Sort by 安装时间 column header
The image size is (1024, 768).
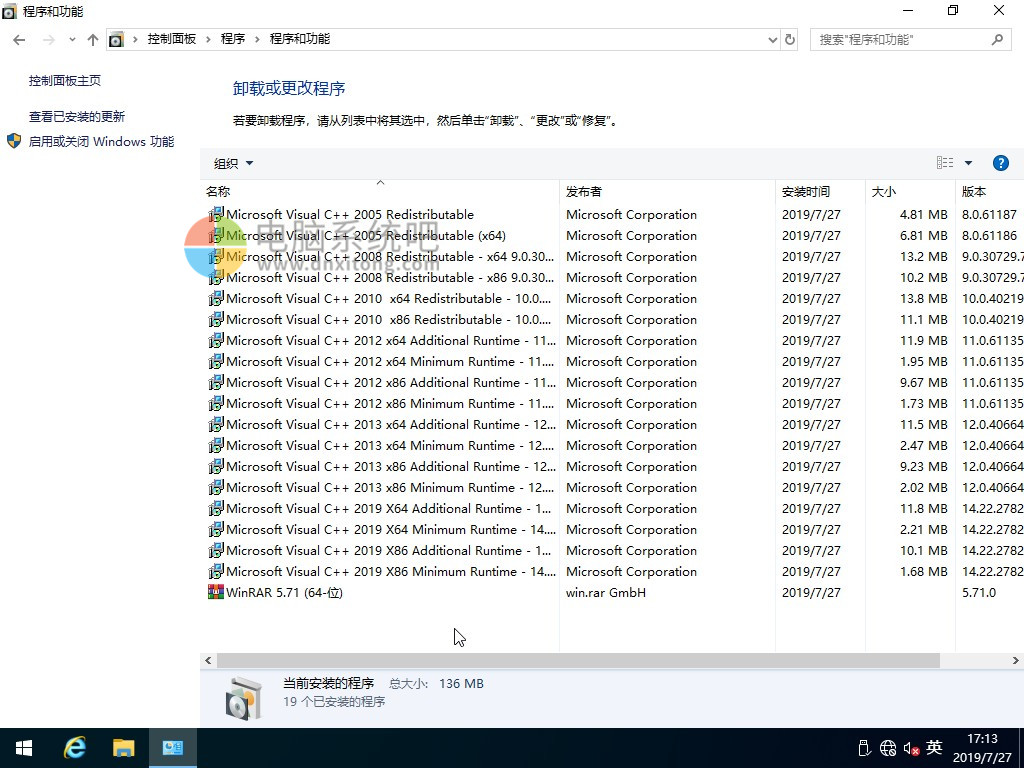(820, 191)
